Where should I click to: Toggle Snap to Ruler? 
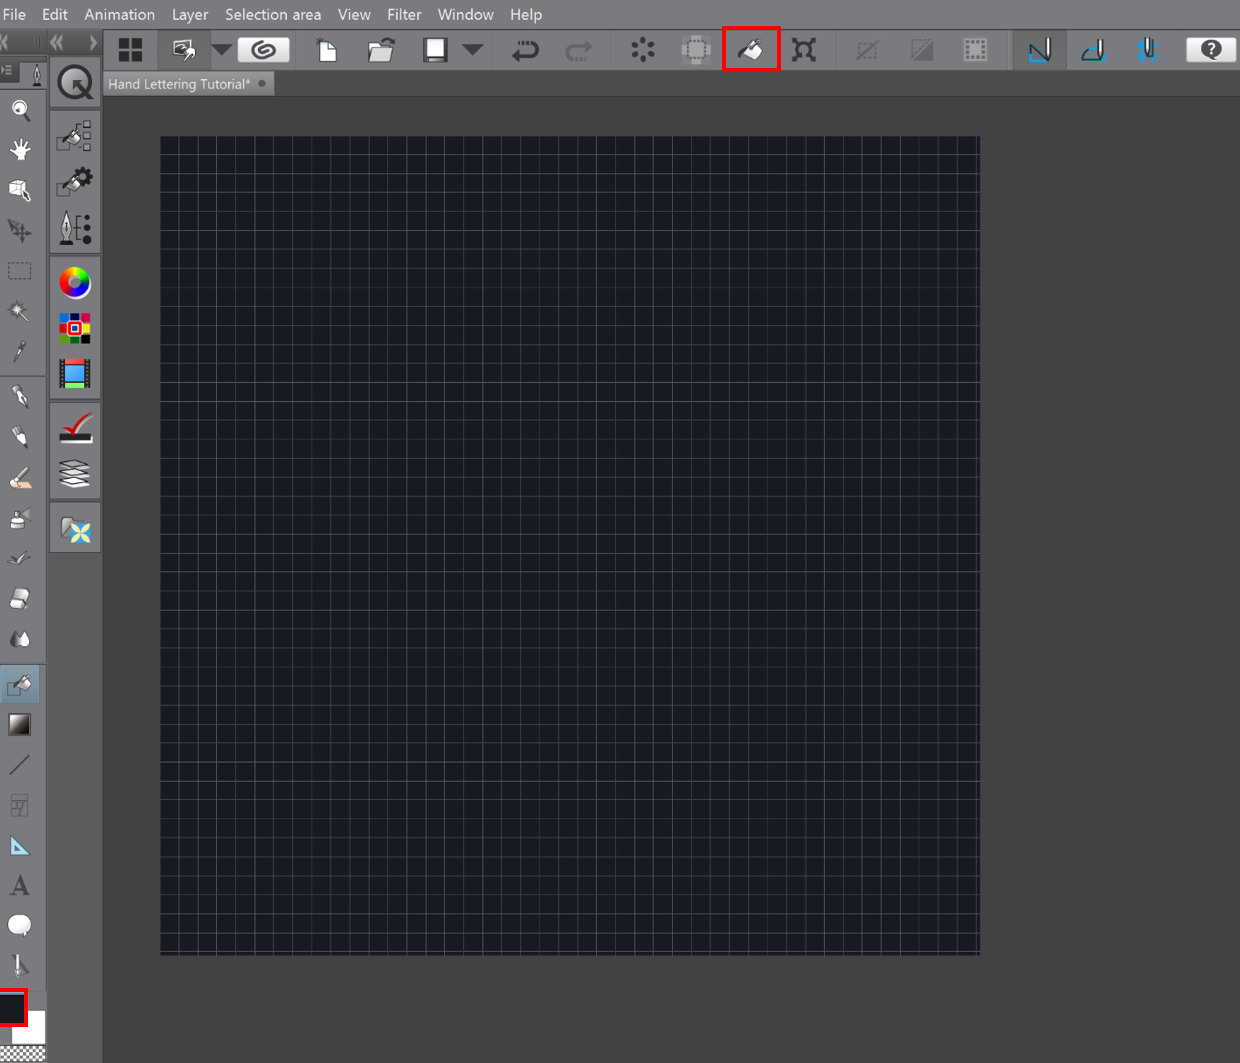pos(1039,49)
